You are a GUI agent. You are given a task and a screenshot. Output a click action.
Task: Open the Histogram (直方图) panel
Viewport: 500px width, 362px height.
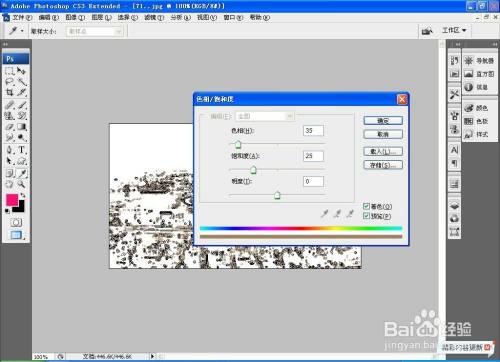[479, 74]
